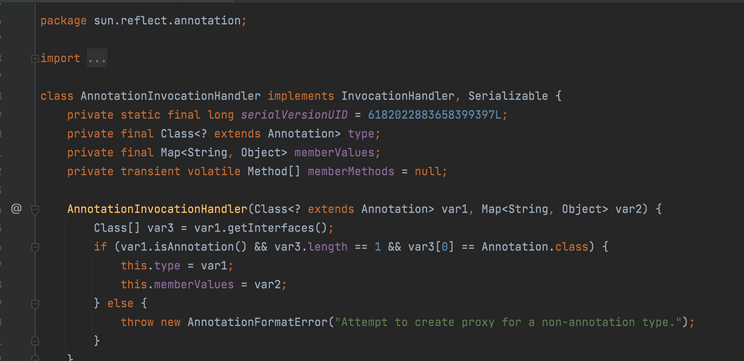Screen dimensions: 744x361
Task: Place cursor on InvocationHandler interface name
Action: click(x=398, y=96)
